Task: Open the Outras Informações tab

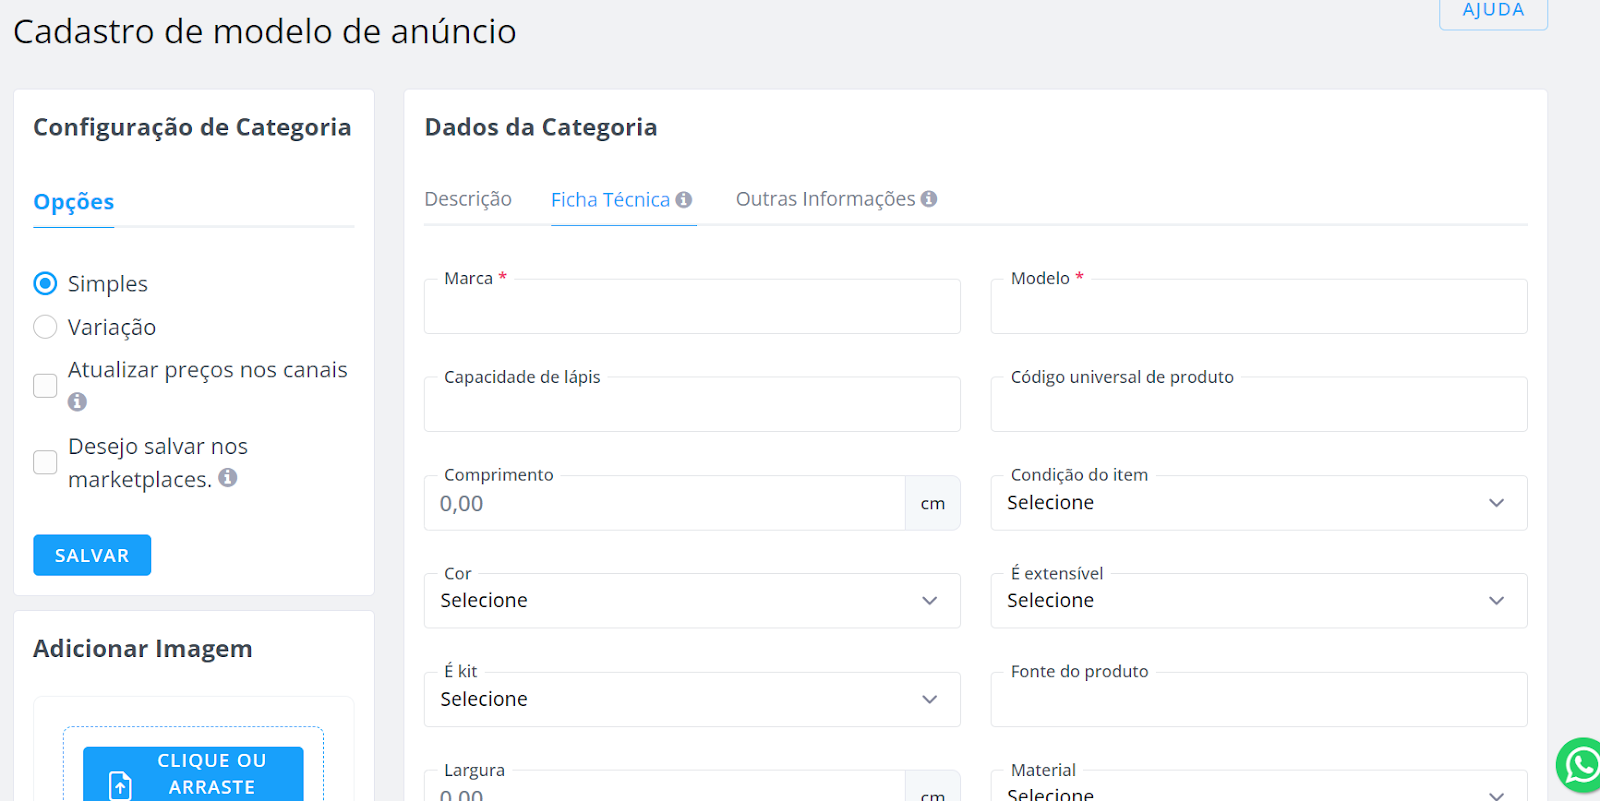Action: pos(825,199)
